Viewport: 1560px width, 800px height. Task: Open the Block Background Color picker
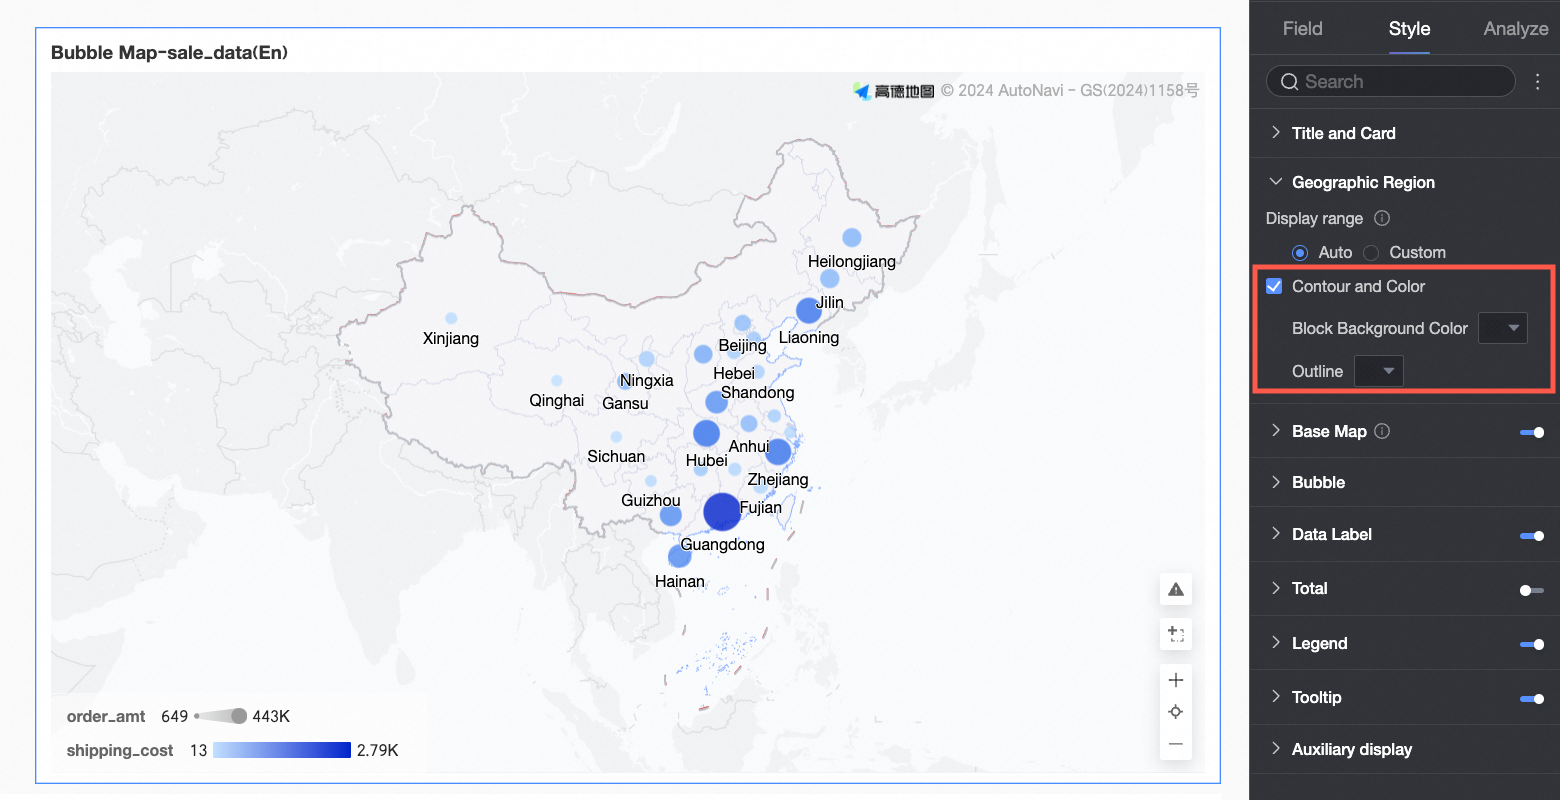click(1503, 328)
